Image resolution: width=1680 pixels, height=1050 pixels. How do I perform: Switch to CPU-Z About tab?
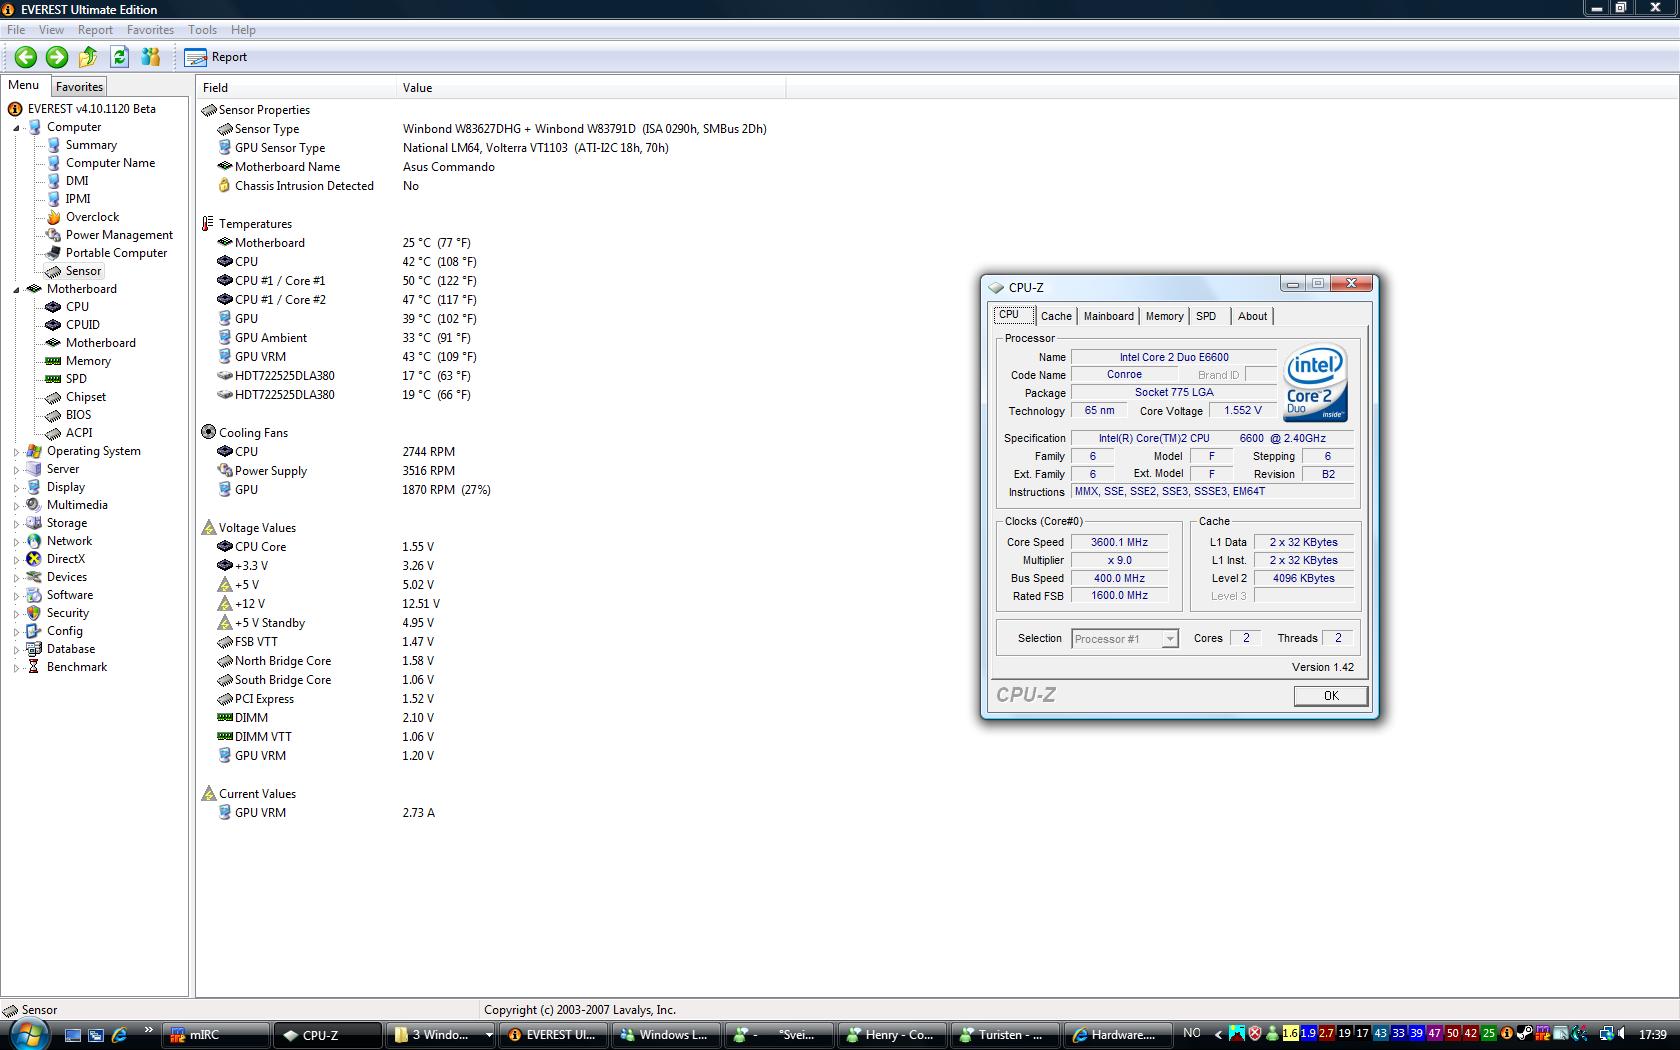click(x=1252, y=316)
